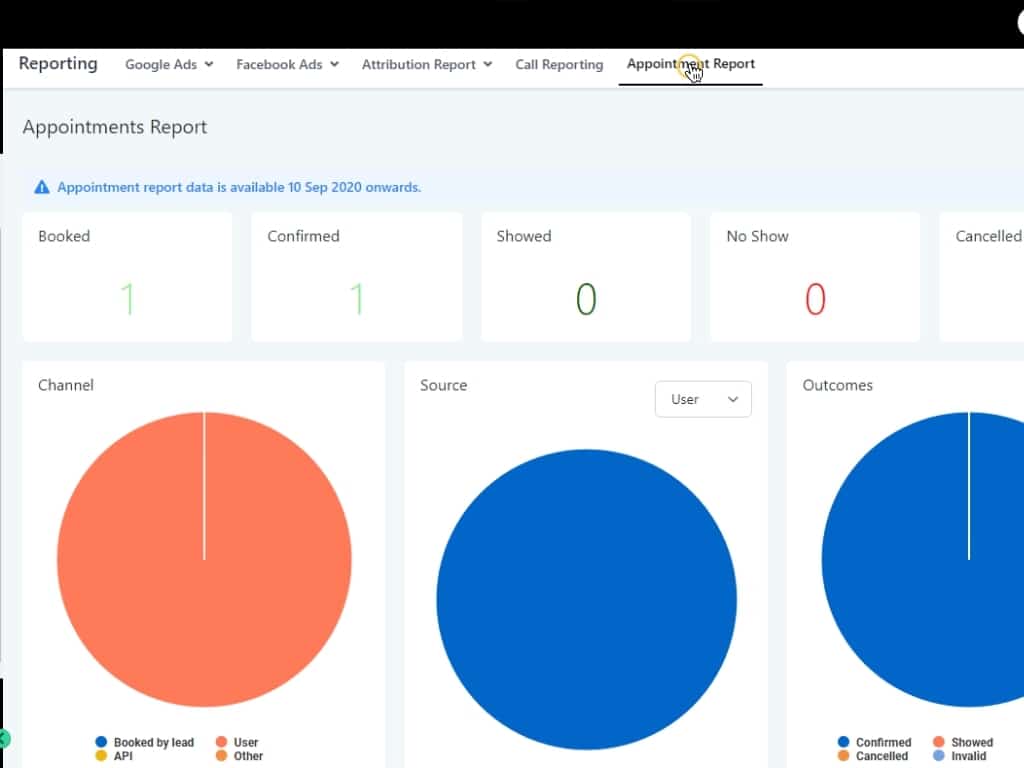This screenshot has height=768, width=1024.
Task: Click the Google Ads chevron arrow
Action: click(209, 64)
